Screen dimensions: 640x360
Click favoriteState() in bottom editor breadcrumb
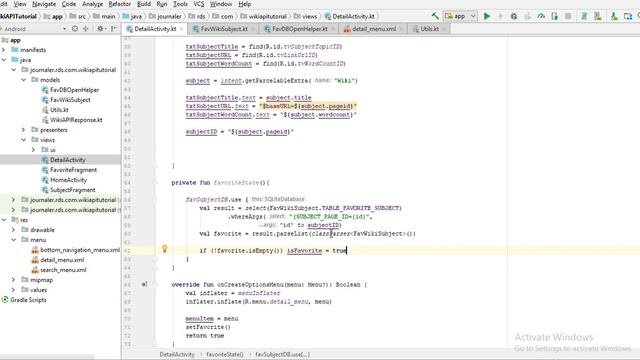point(224,354)
